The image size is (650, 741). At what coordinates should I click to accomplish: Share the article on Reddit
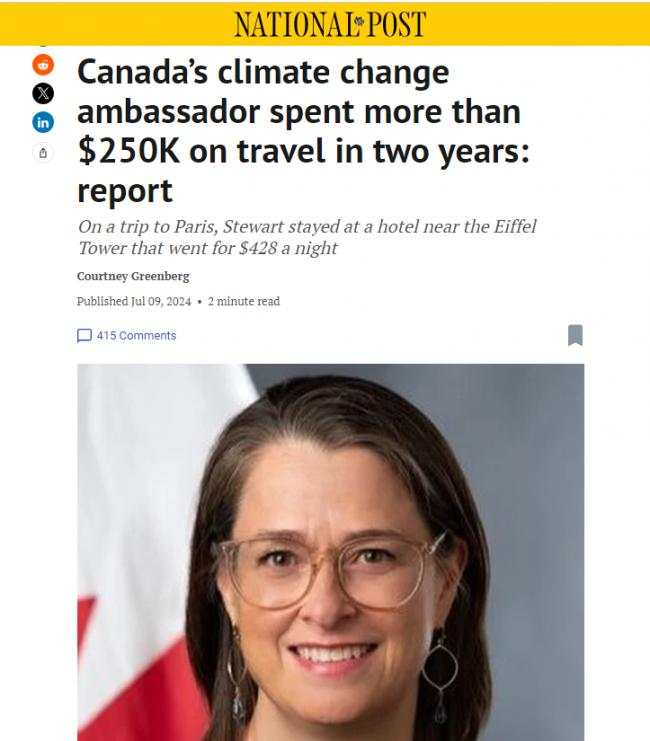[x=43, y=65]
